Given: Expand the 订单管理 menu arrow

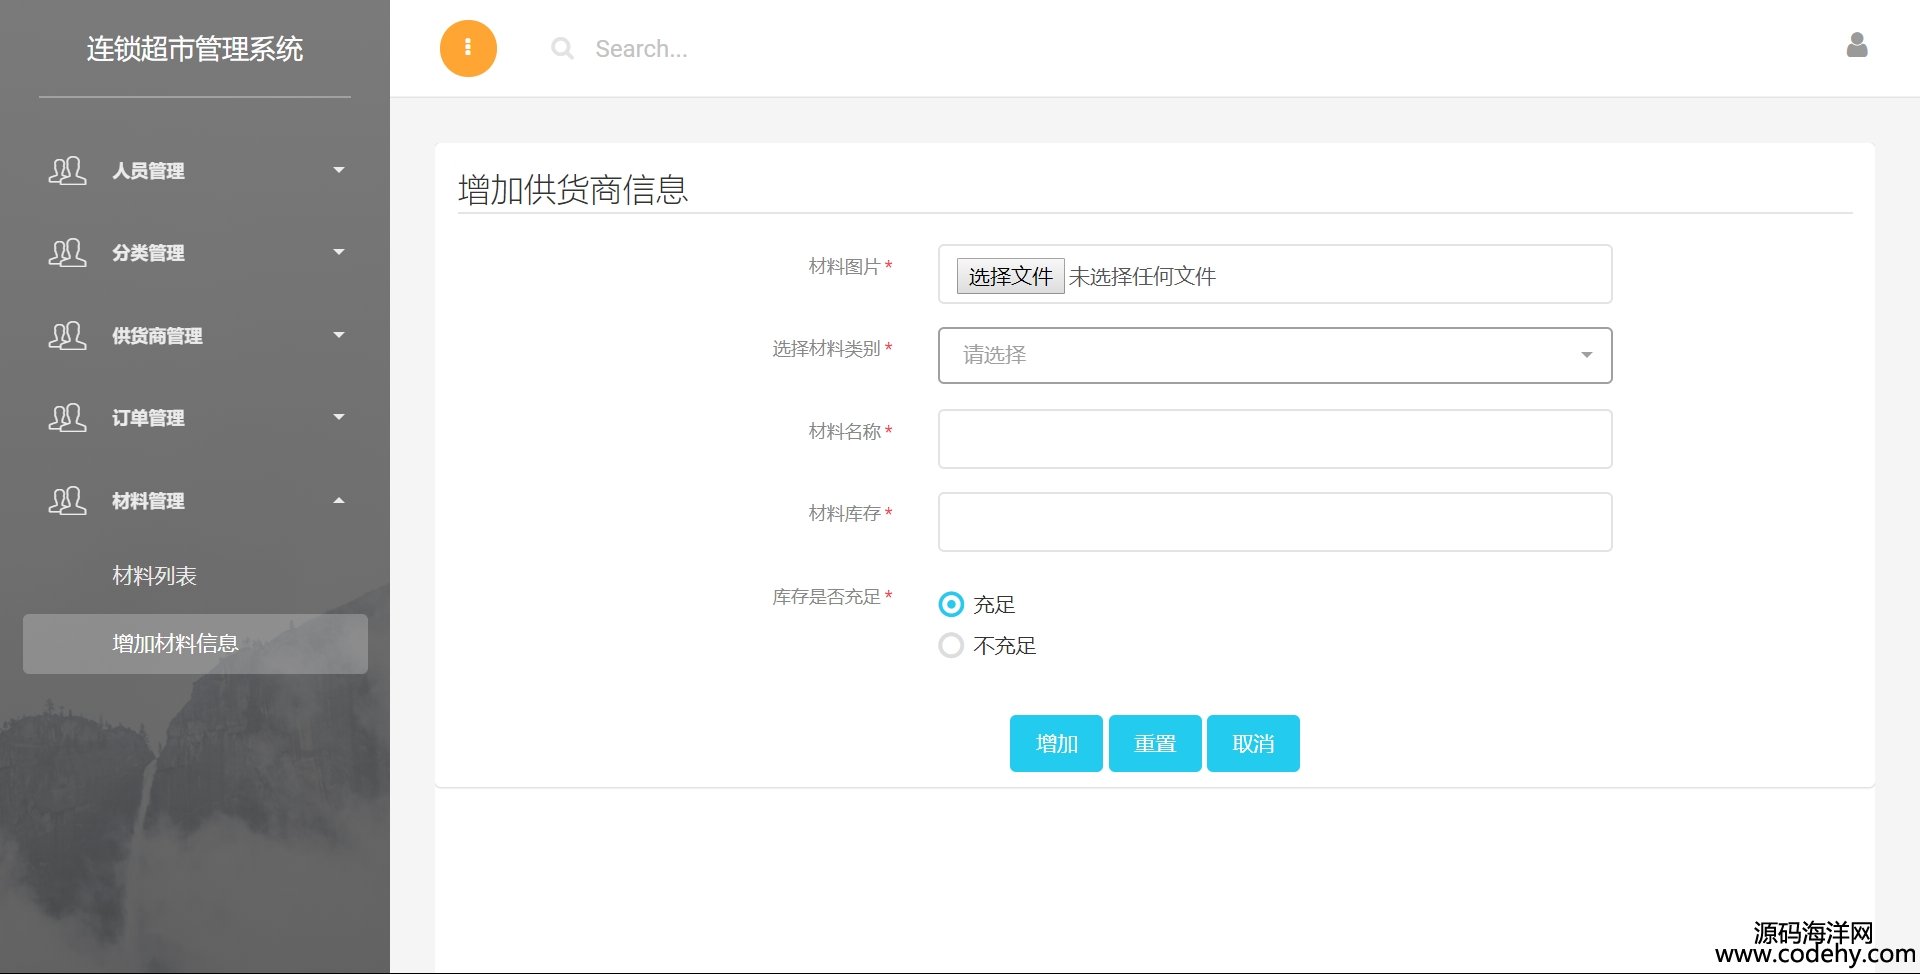Looking at the screenshot, I should click(339, 417).
